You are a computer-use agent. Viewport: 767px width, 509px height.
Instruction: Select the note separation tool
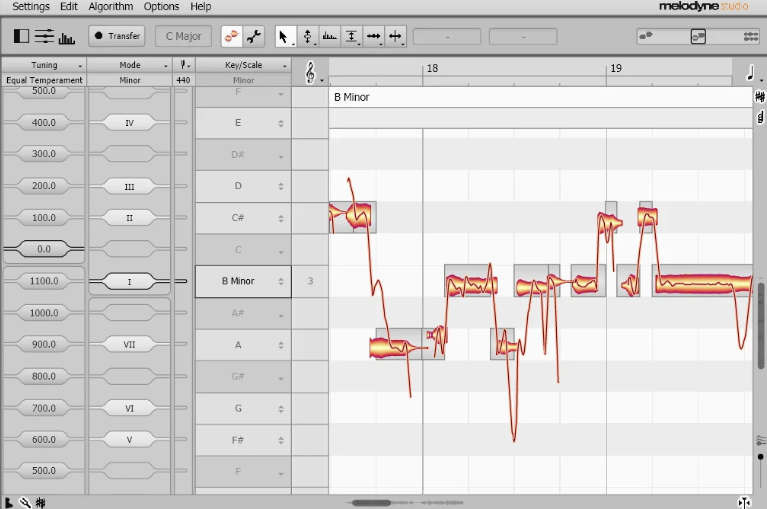coord(395,36)
